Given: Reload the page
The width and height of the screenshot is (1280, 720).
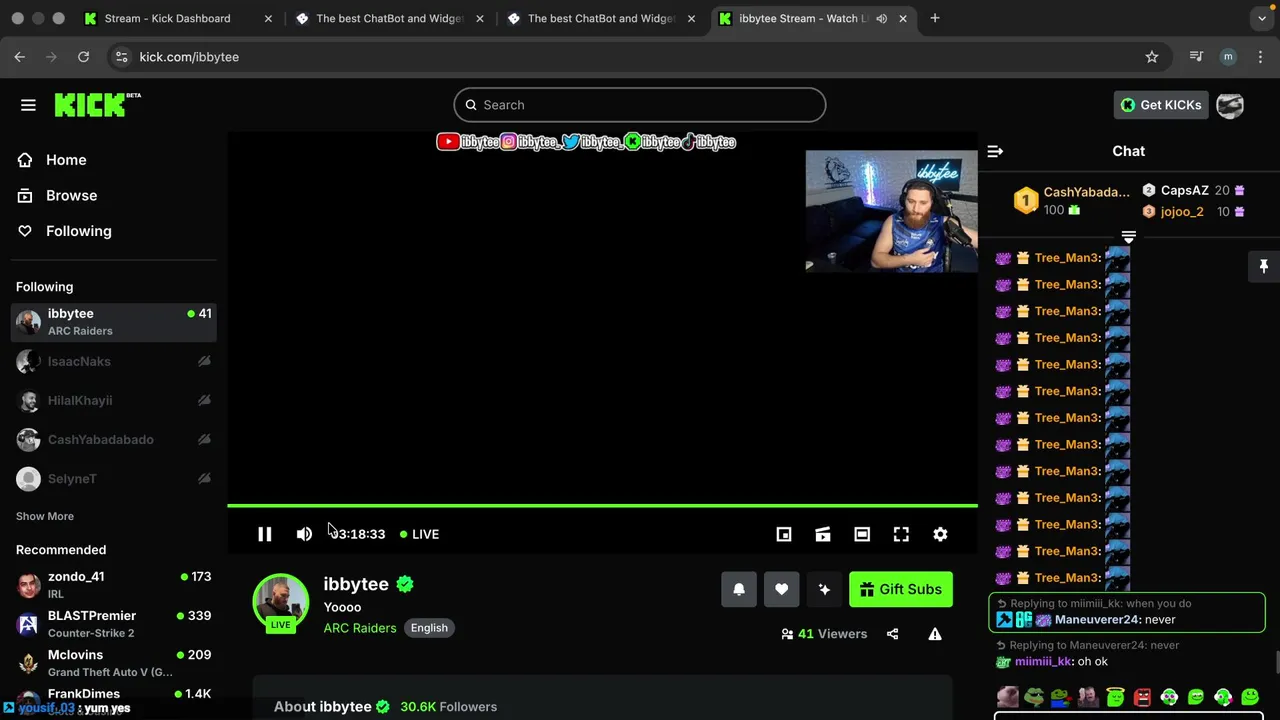Looking at the screenshot, I should [x=84, y=57].
